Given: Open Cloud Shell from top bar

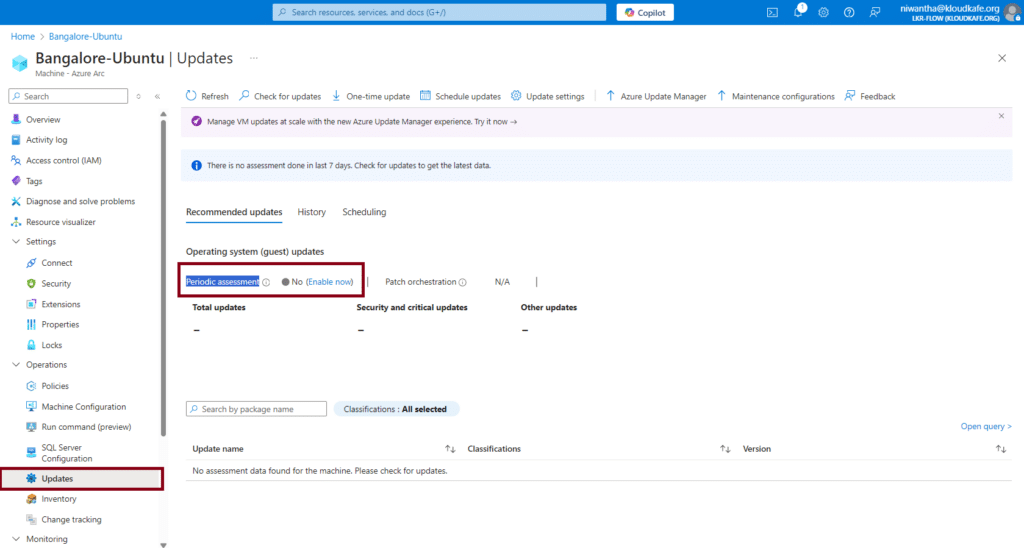Looking at the screenshot, I should tap(772, 12).
